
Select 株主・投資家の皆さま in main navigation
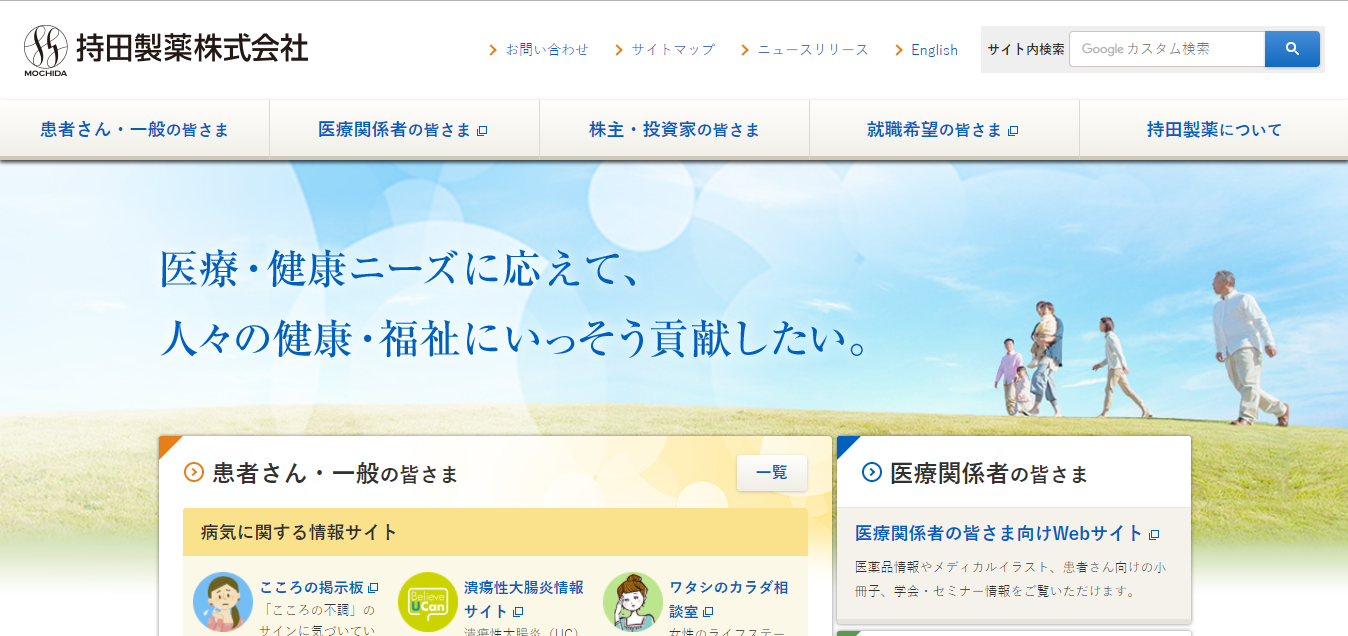(674, 130)
